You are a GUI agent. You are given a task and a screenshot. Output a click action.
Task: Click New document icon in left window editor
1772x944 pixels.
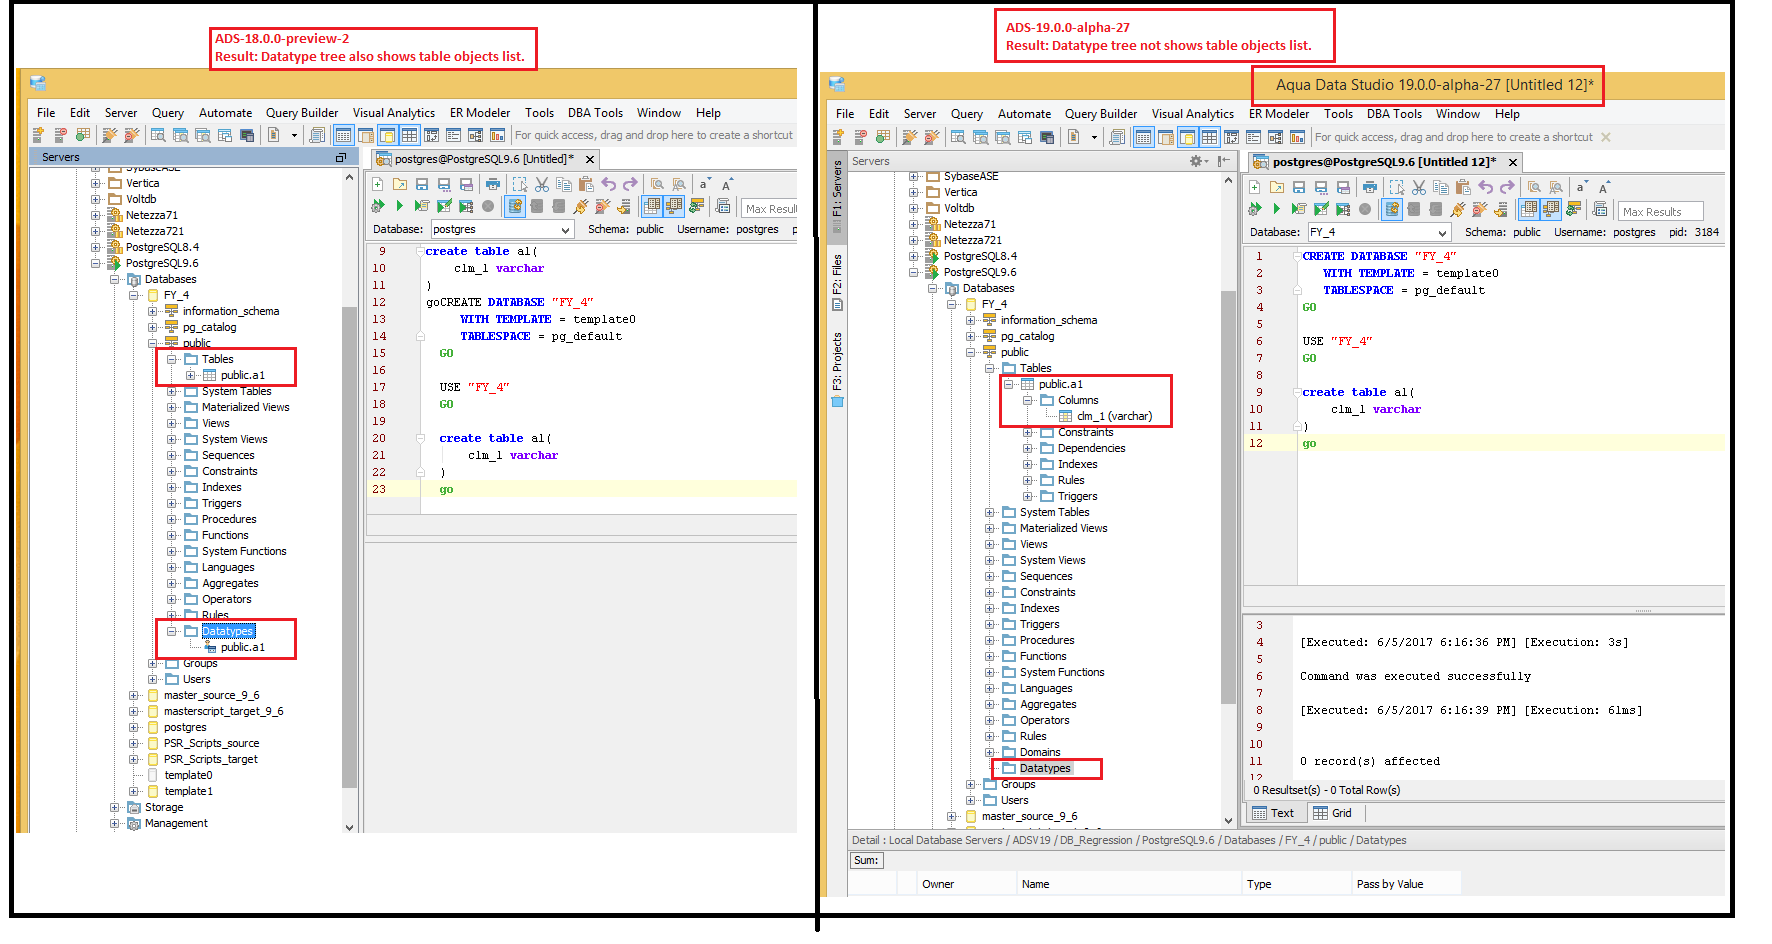pos(378,184)
